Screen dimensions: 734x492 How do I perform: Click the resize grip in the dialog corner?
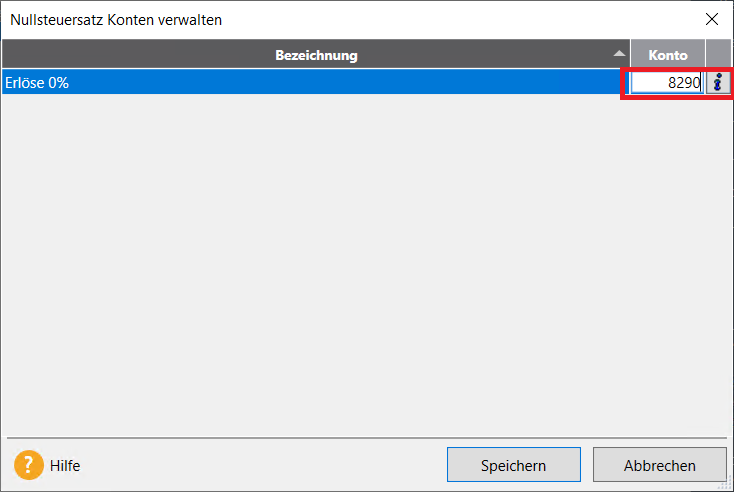[725, 483]
